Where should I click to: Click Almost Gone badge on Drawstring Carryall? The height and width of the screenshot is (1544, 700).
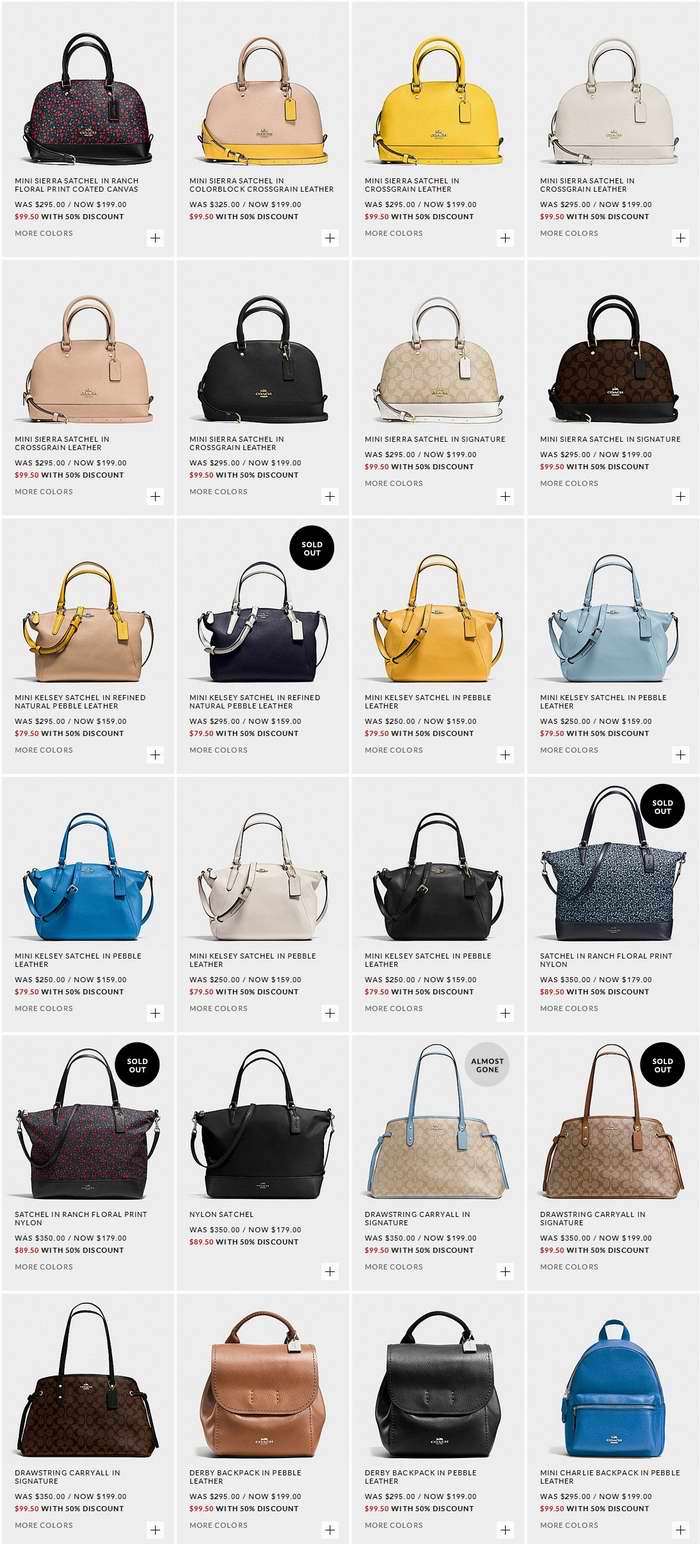coord(488,1063)
